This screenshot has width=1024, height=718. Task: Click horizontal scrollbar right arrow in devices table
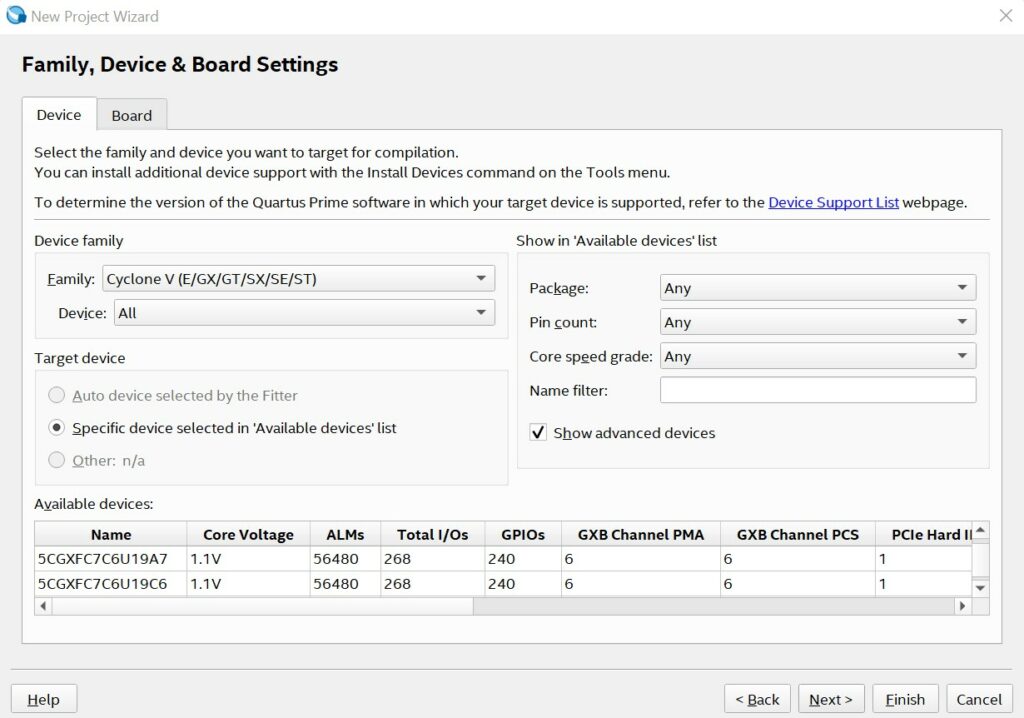(962, 606)
